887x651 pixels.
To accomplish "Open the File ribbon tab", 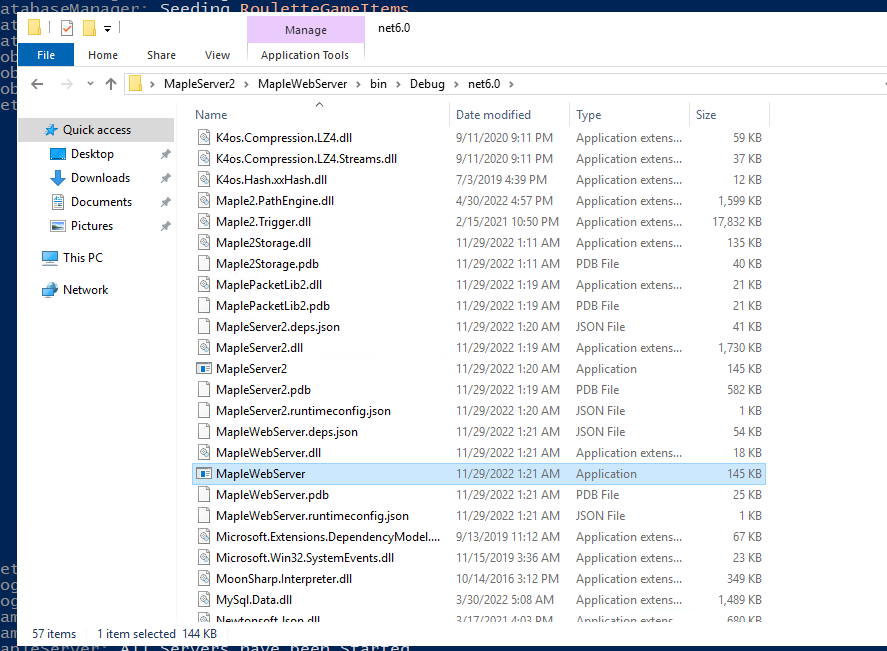I will [x=46, y=55].
